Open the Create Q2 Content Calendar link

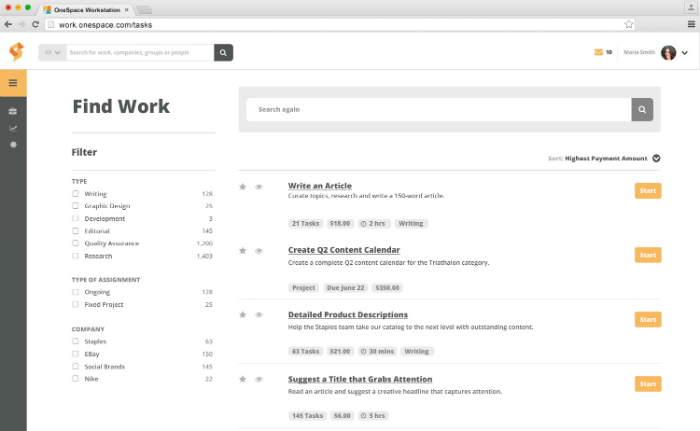[x=344, y=250]
